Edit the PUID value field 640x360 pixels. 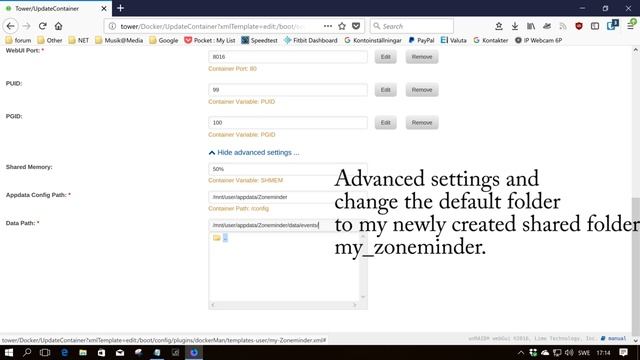[x=288, y=90]
